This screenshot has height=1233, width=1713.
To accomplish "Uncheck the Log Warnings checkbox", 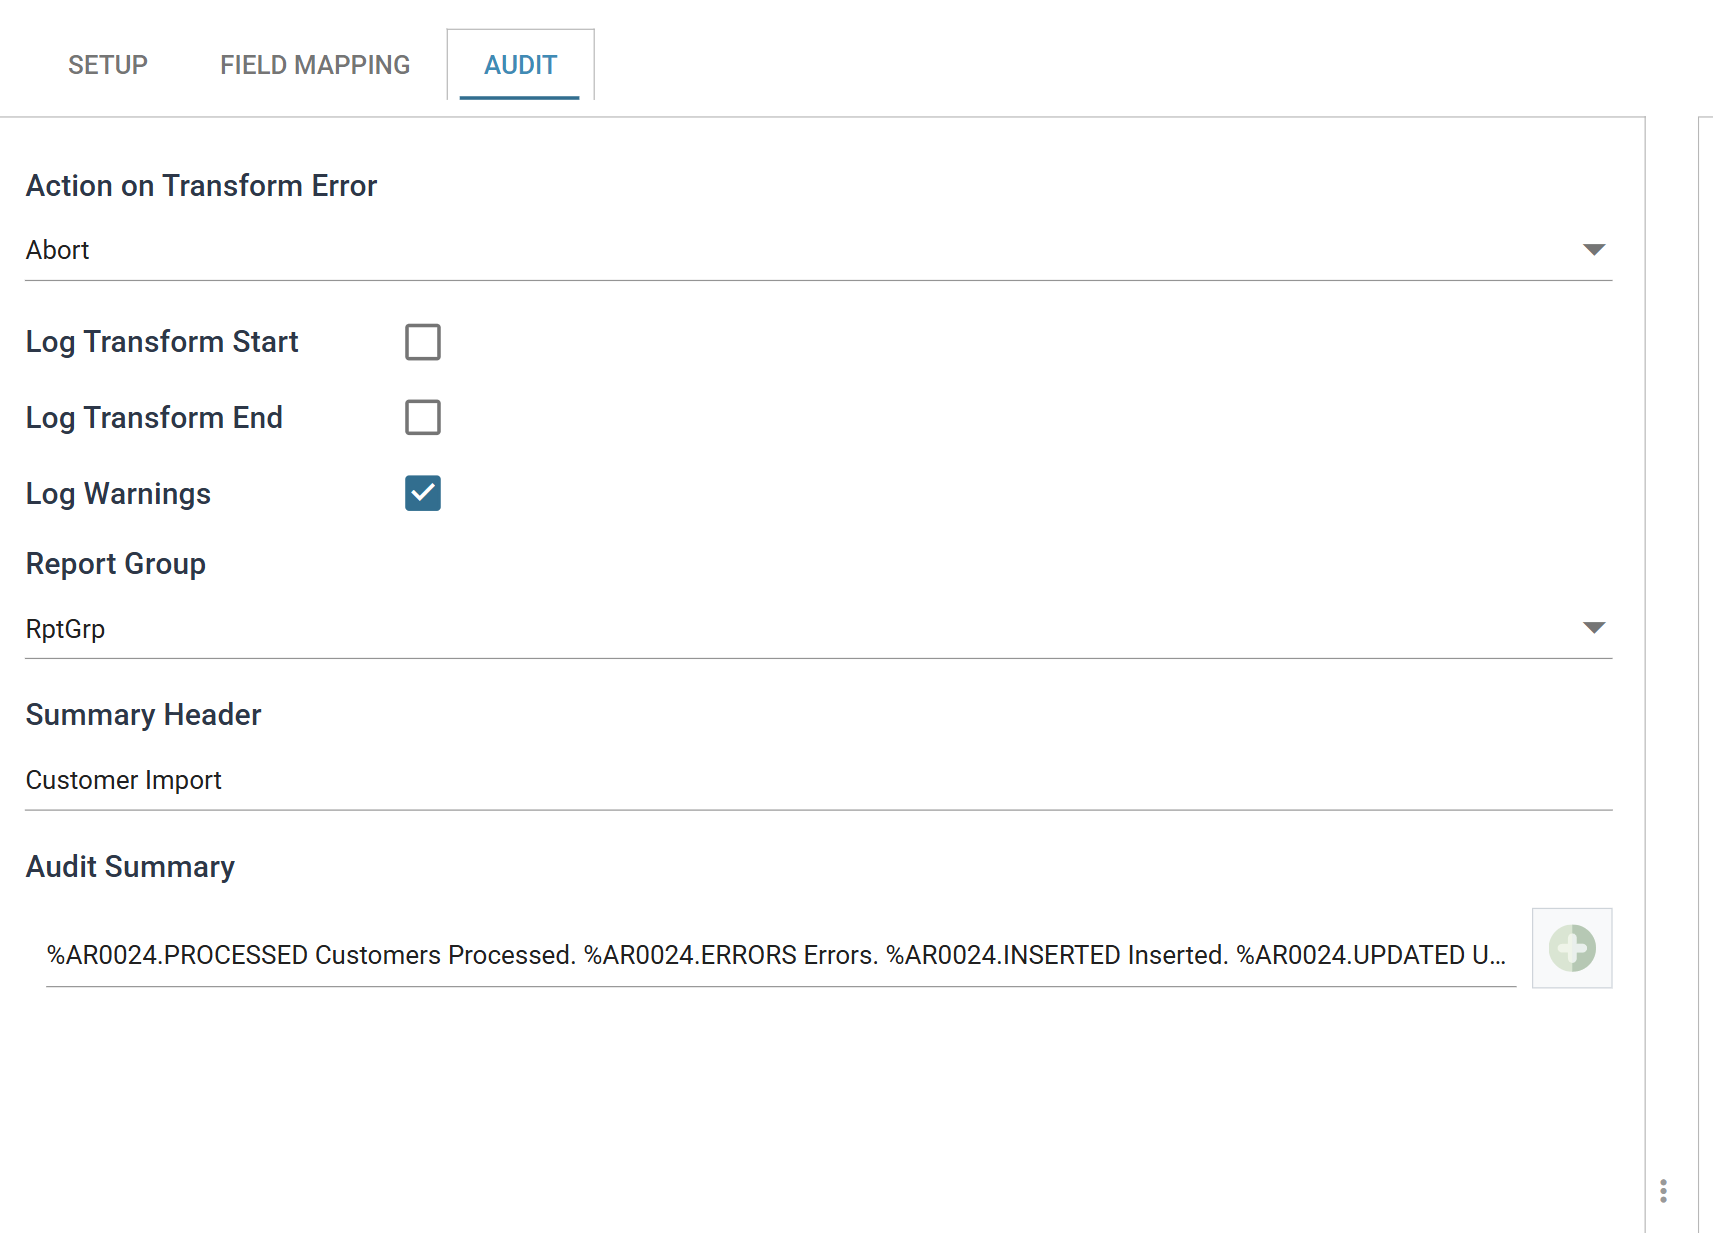I will (x=423, y=493).
